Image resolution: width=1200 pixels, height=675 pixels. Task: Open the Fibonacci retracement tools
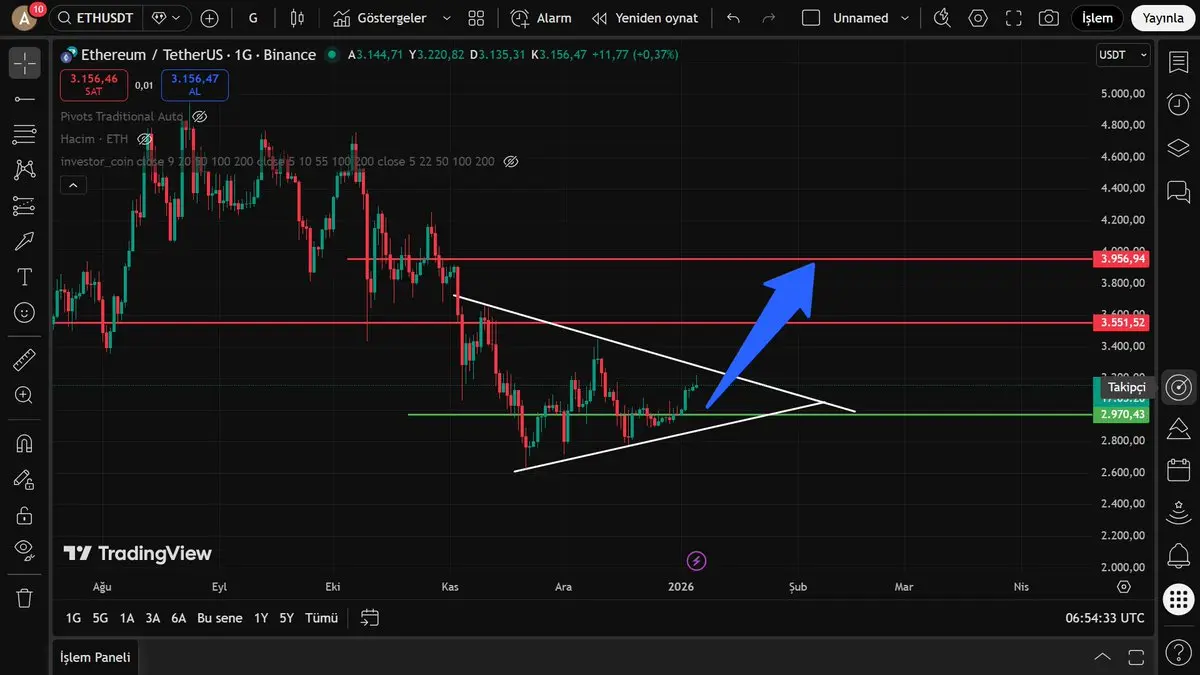(24, 134)
